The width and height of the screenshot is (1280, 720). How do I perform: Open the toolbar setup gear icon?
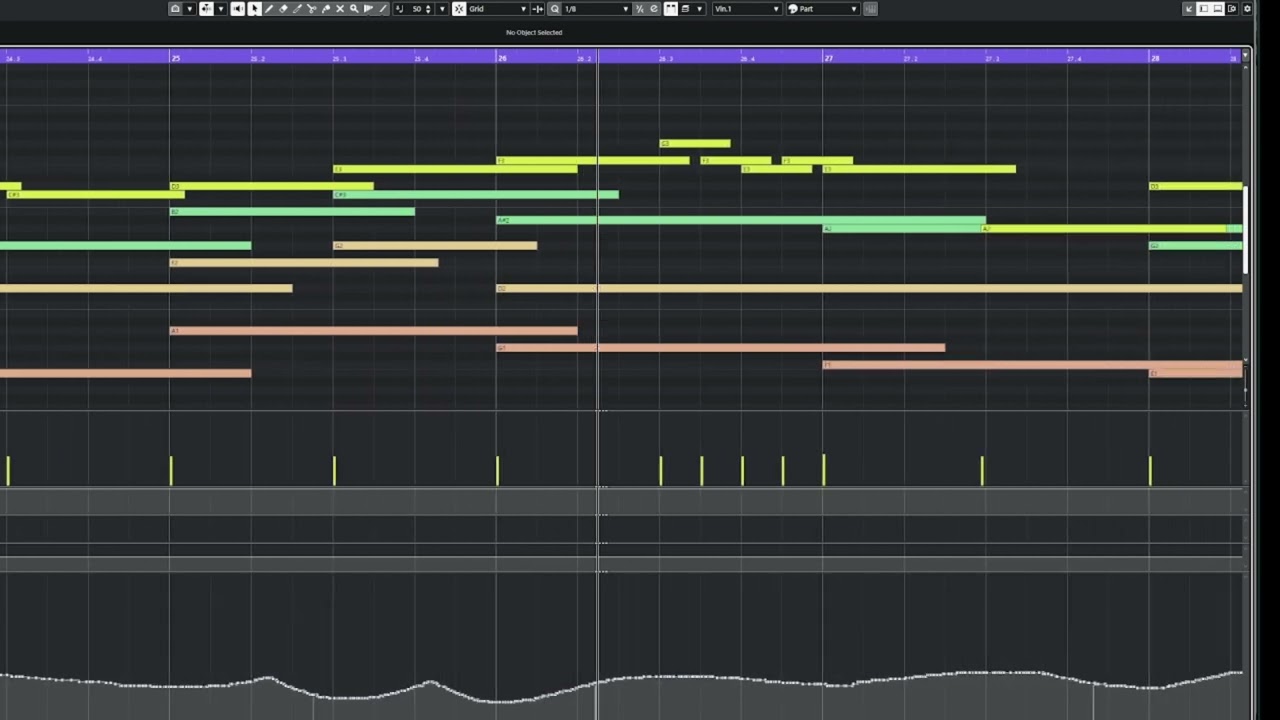1247,8
